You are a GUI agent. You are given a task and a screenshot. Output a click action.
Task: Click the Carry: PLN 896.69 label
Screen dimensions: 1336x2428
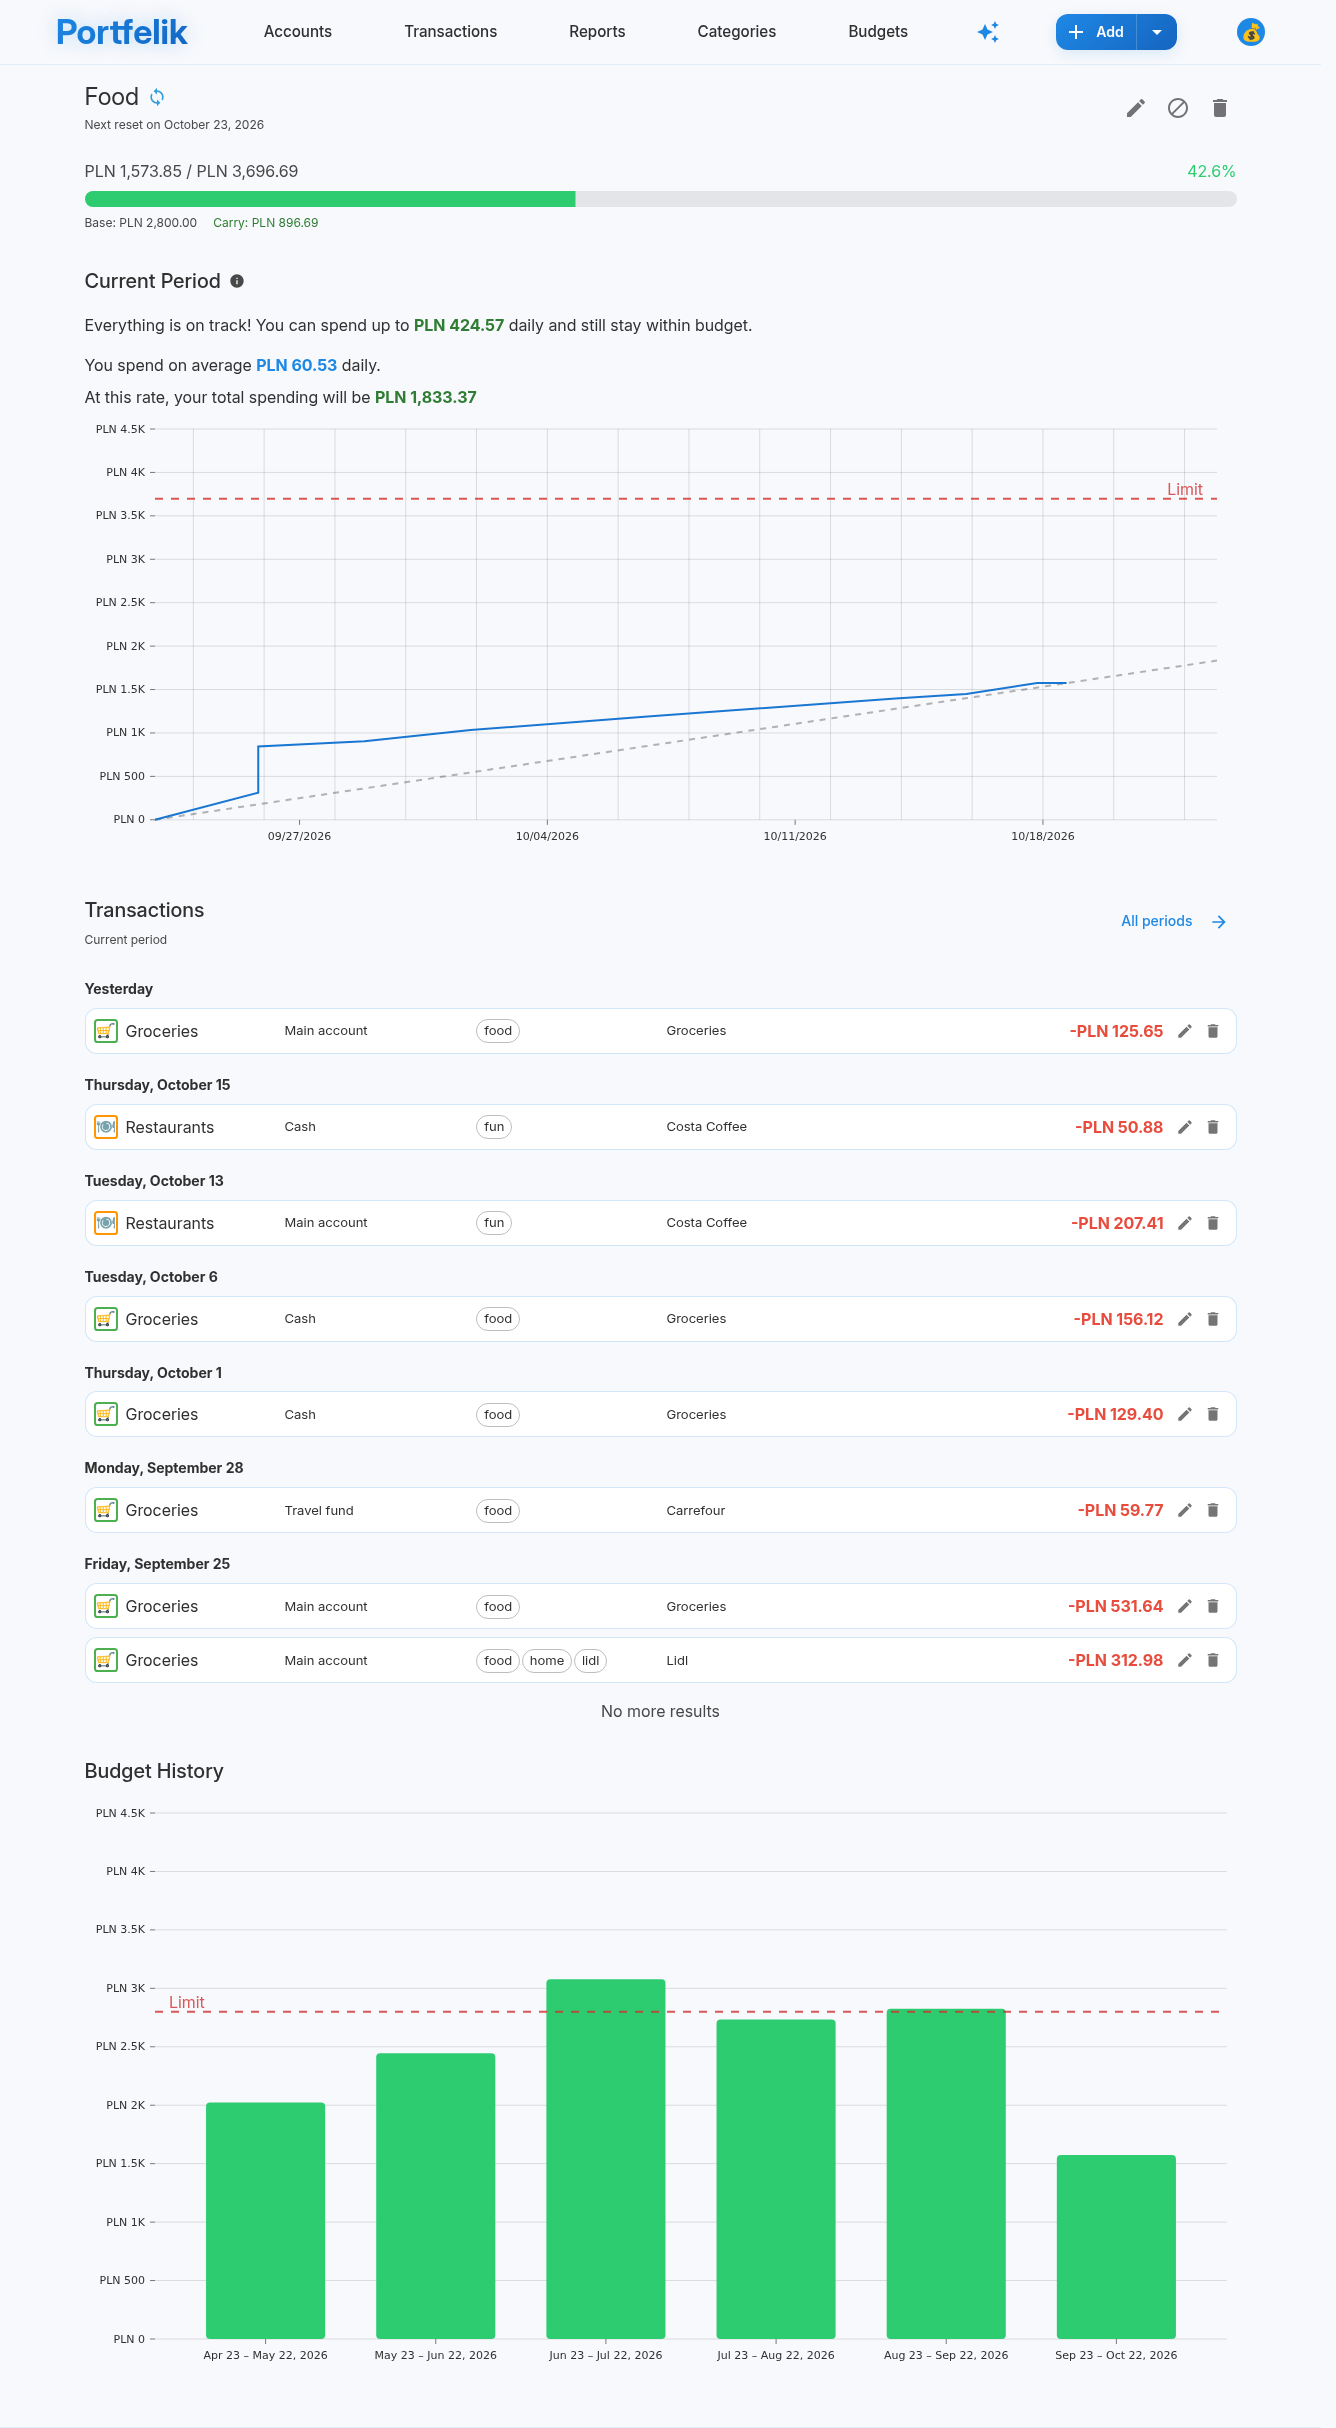point(266,223)
